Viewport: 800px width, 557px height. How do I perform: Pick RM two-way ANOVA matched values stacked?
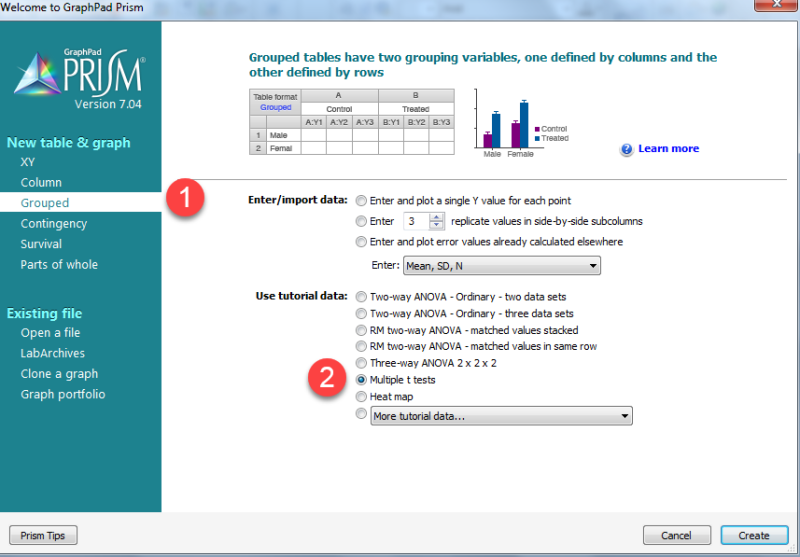coord(361,330)
